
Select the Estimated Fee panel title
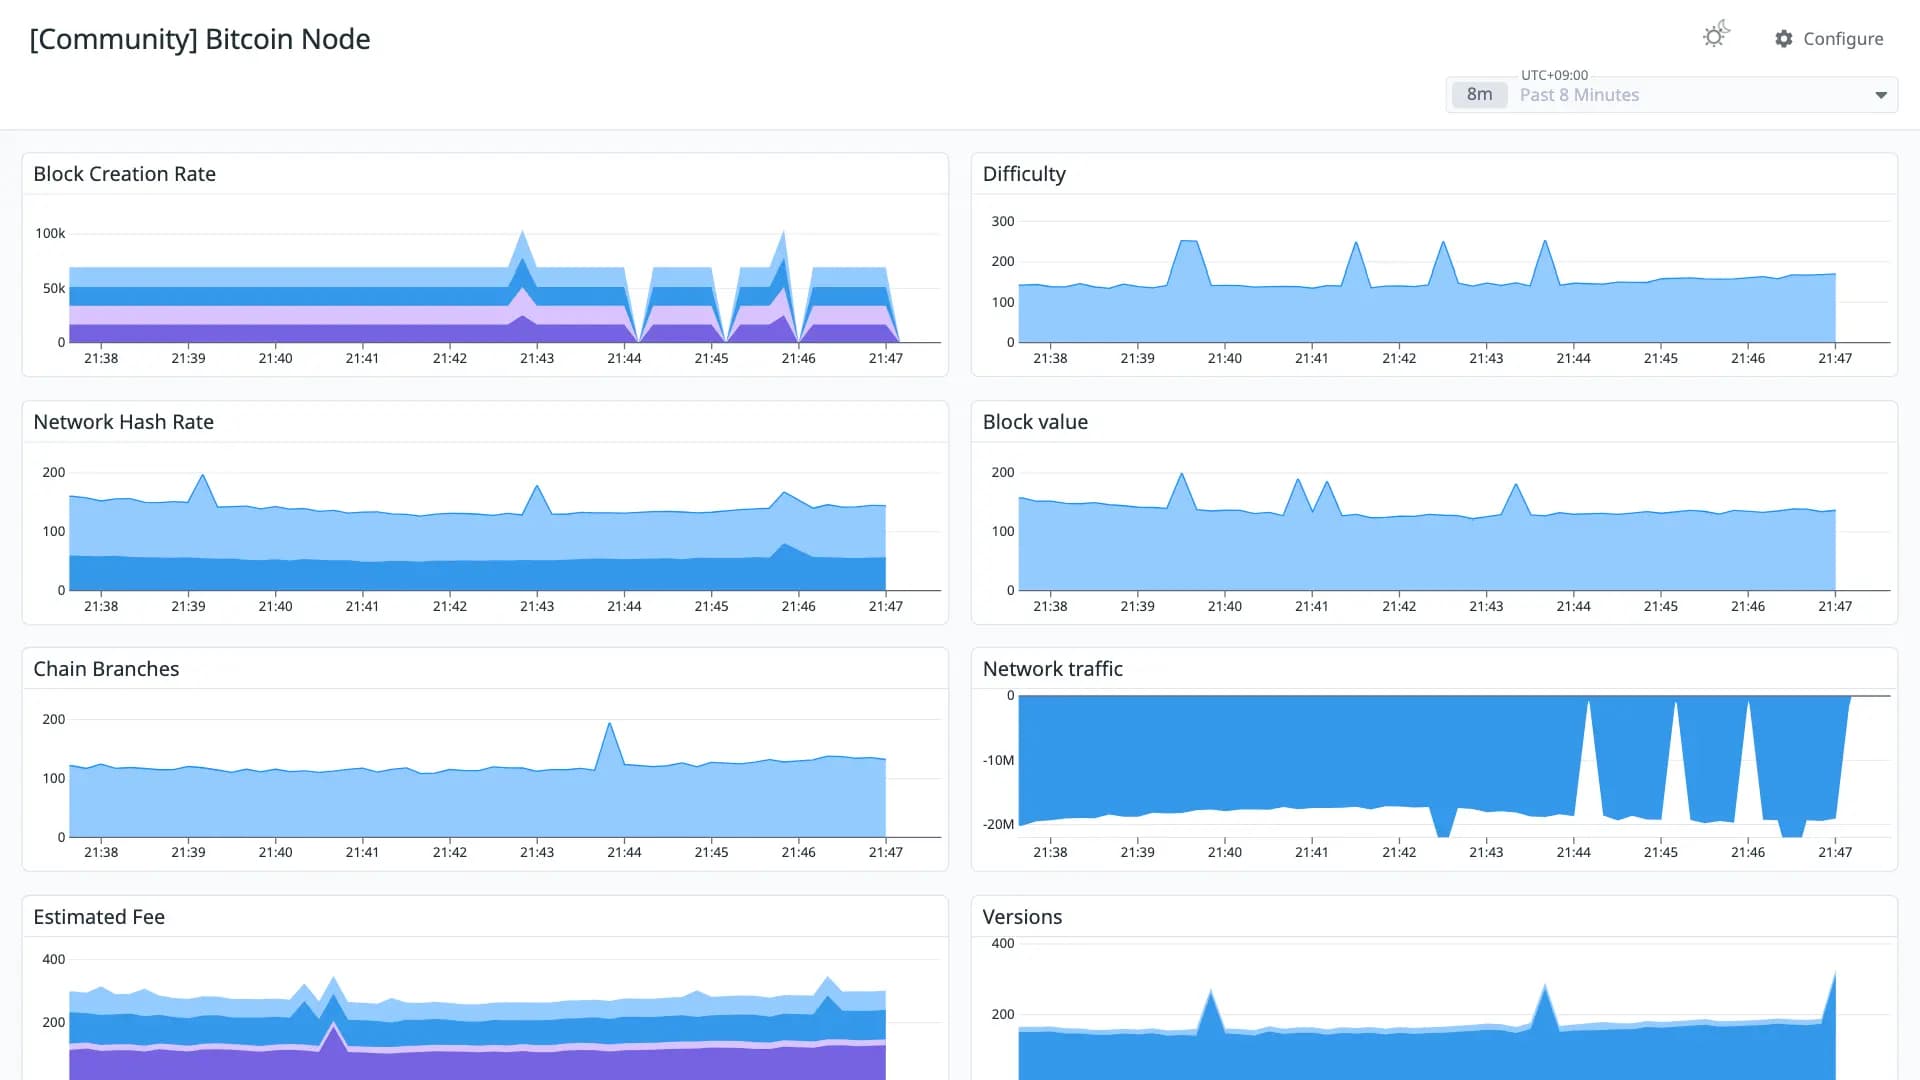(x=99, y=917)
